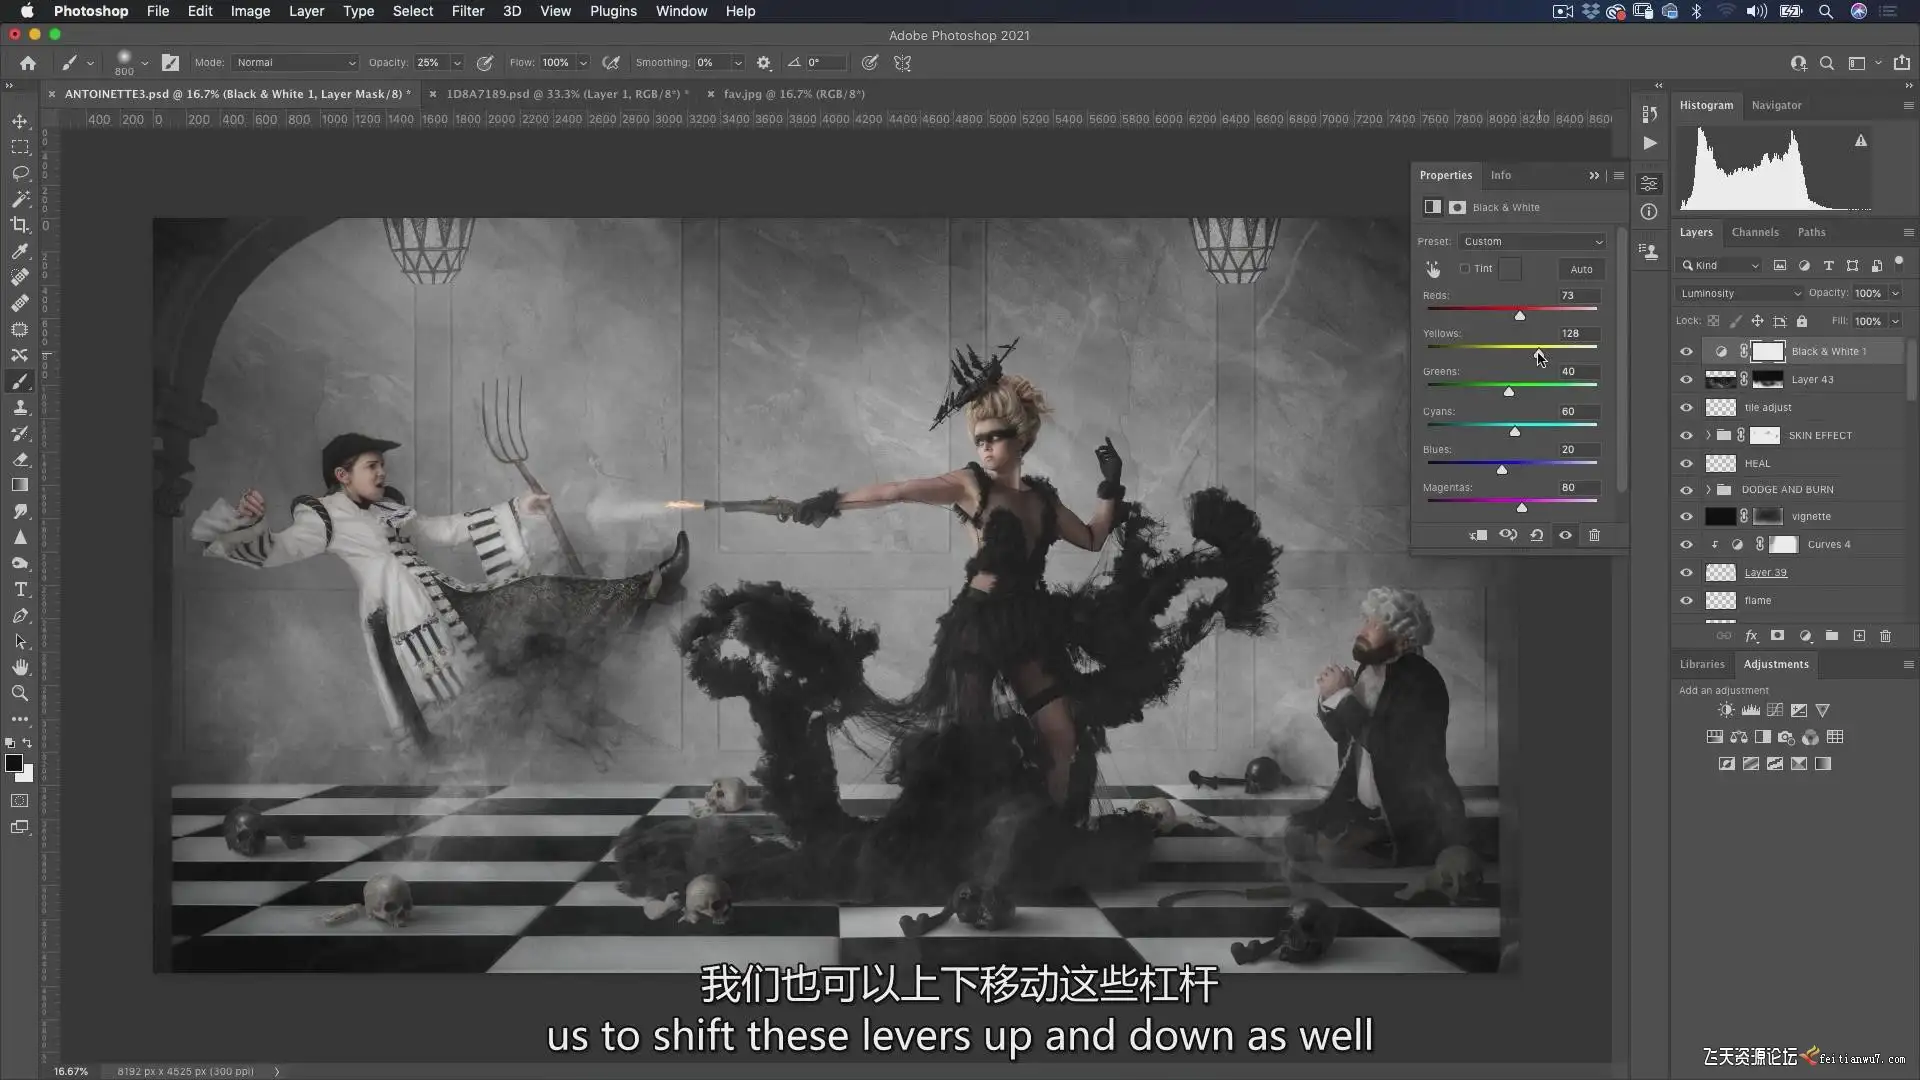The width and height of the screenshot is (1920, 1080).
Task: Add a Levels adjustment
Action: tap(1751, 710)
